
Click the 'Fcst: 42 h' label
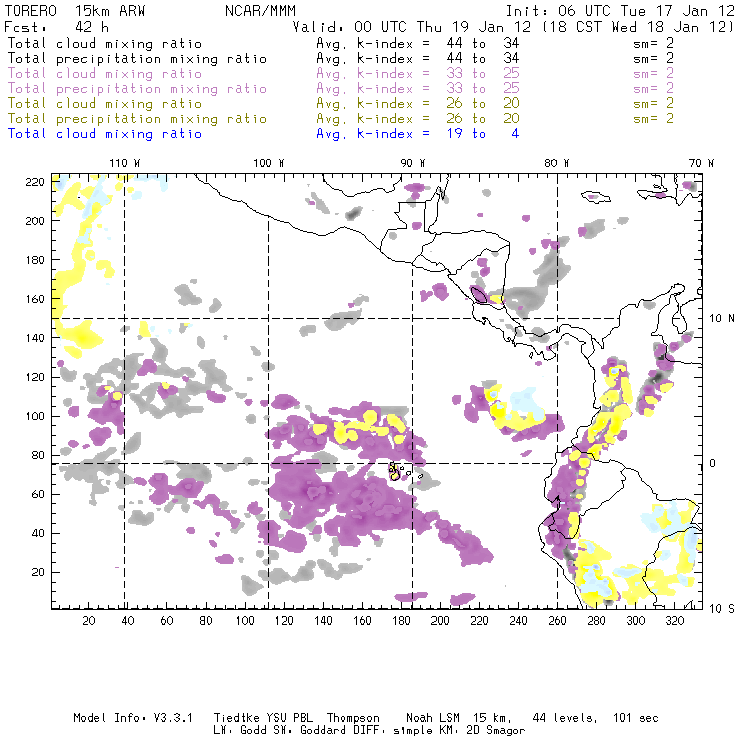(x=56, y=27)
